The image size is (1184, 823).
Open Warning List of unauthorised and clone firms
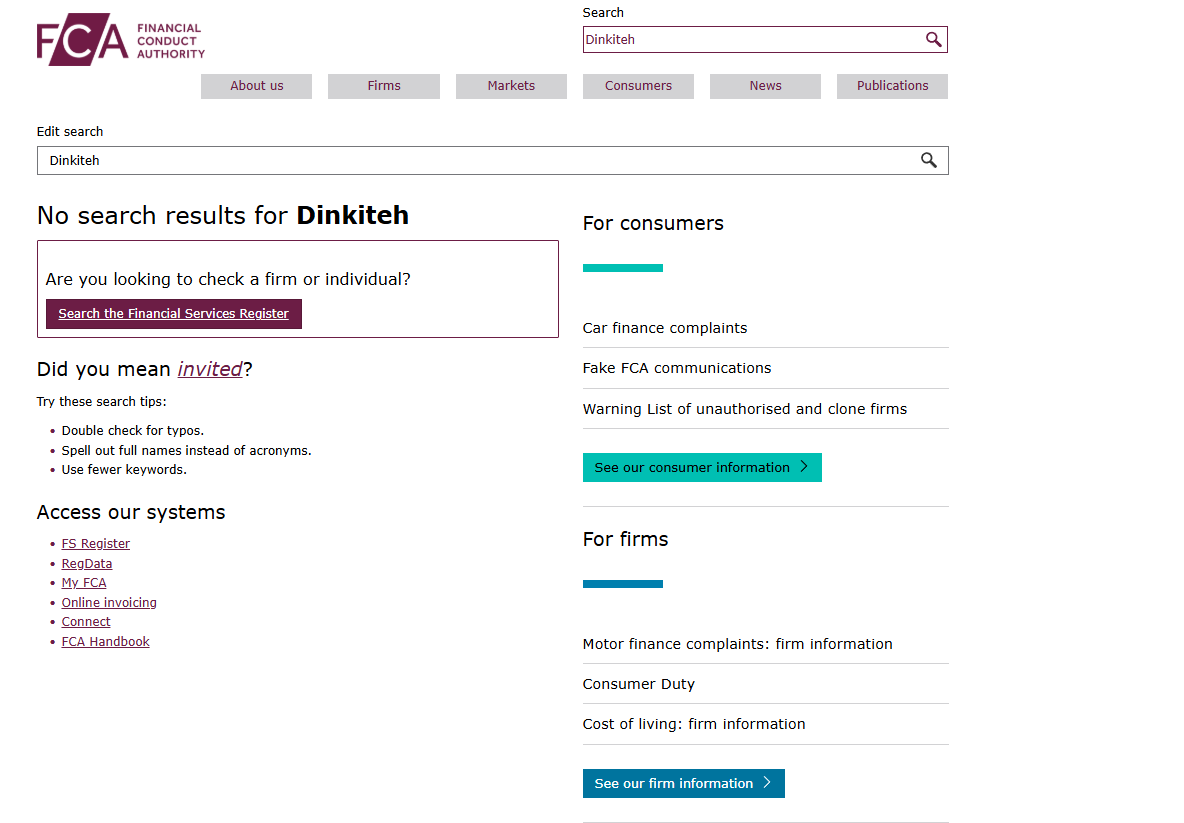tap(745, 408)
